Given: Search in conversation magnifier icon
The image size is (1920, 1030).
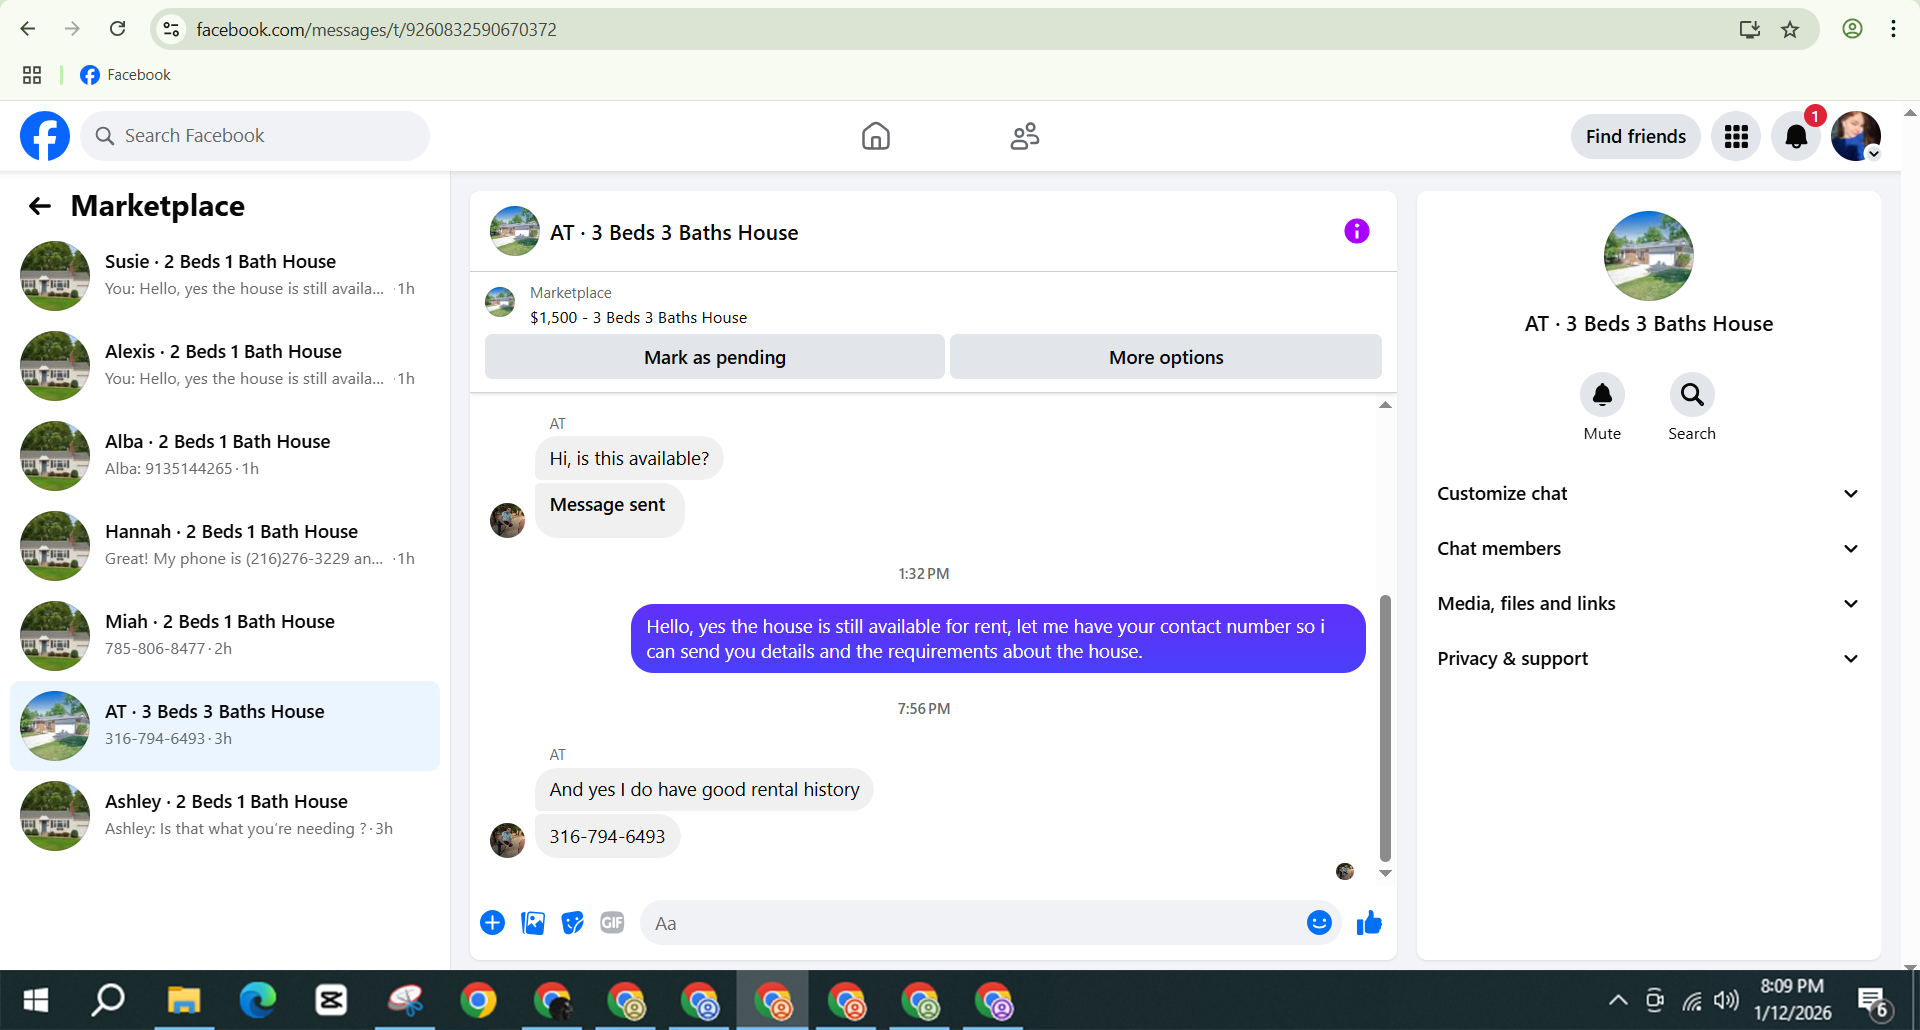Looking at the screenshot, I should (x=1692, y=395).
